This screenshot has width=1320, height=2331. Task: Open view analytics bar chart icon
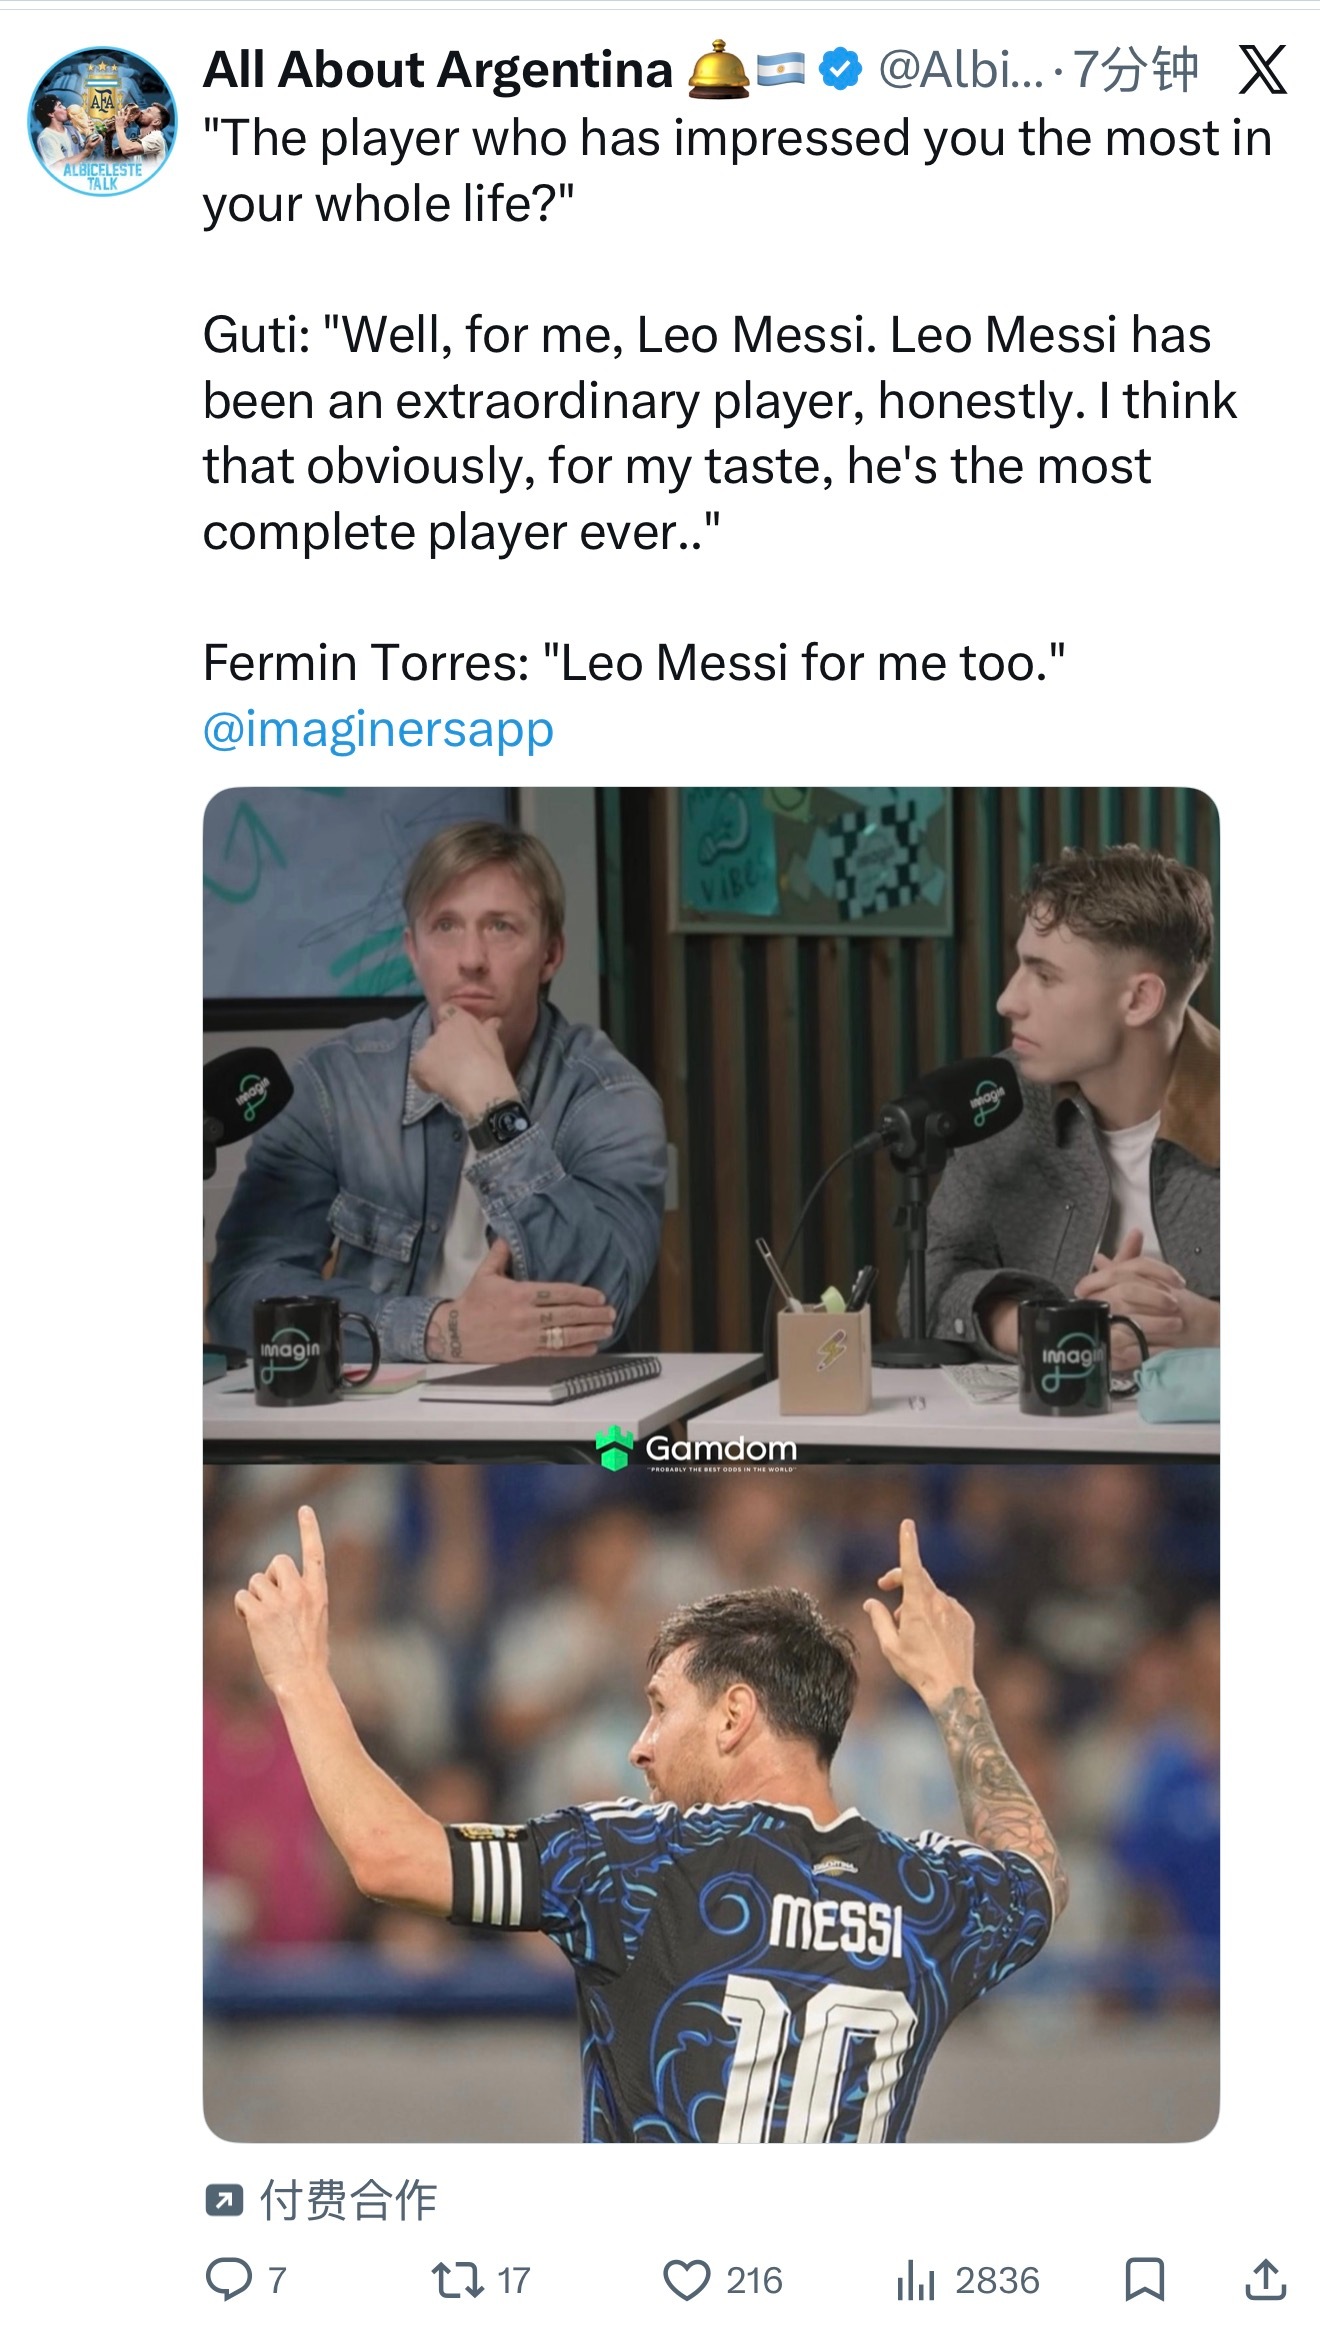tap(915, 2280)
